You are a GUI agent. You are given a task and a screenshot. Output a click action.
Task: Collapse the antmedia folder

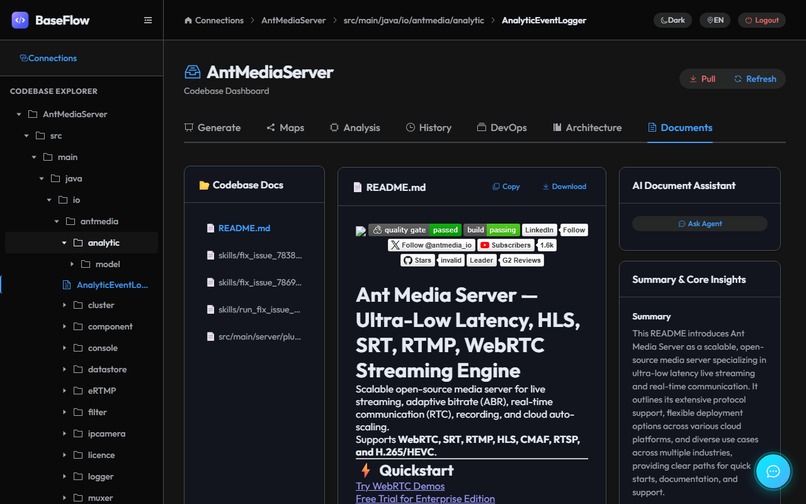[x=57, y=221]
